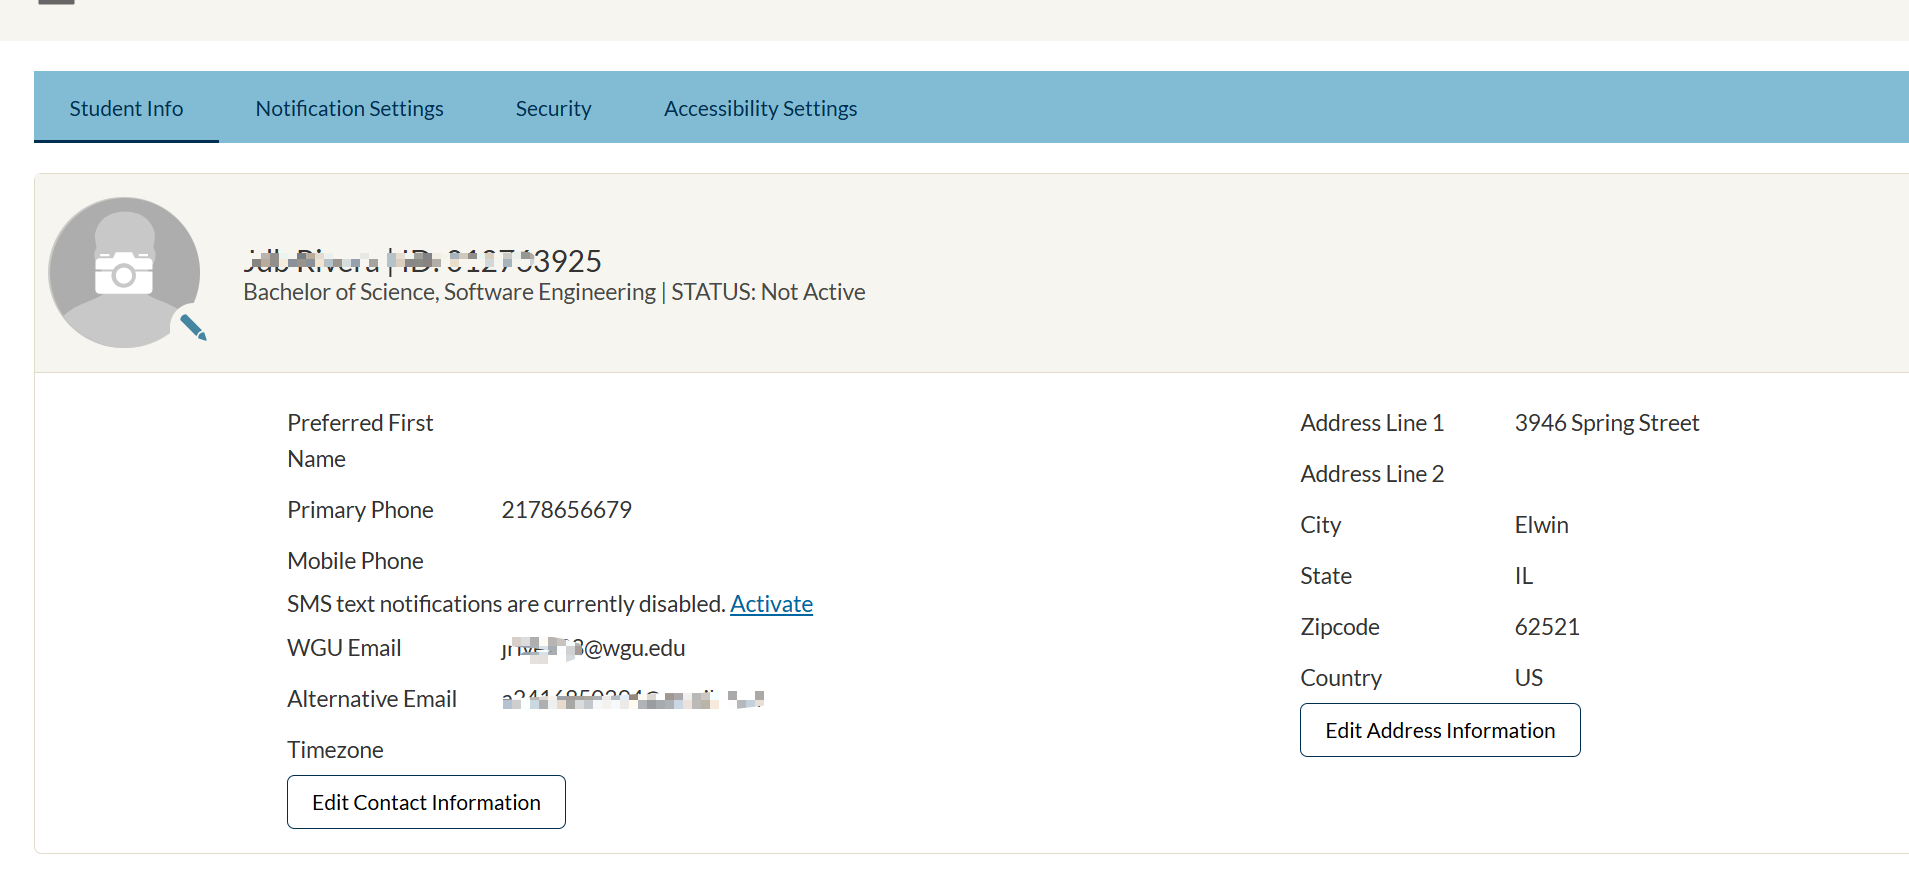This screenshot has height=882, width=1909.
Task: Click the state value IL
Action: (x=1523, y=576)
